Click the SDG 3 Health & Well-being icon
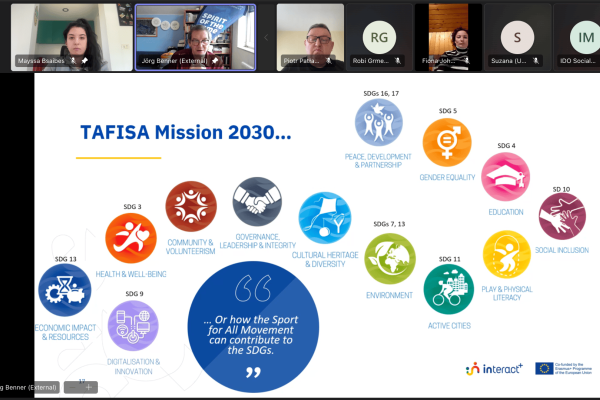The image size is (600, 400). (131, 238)
